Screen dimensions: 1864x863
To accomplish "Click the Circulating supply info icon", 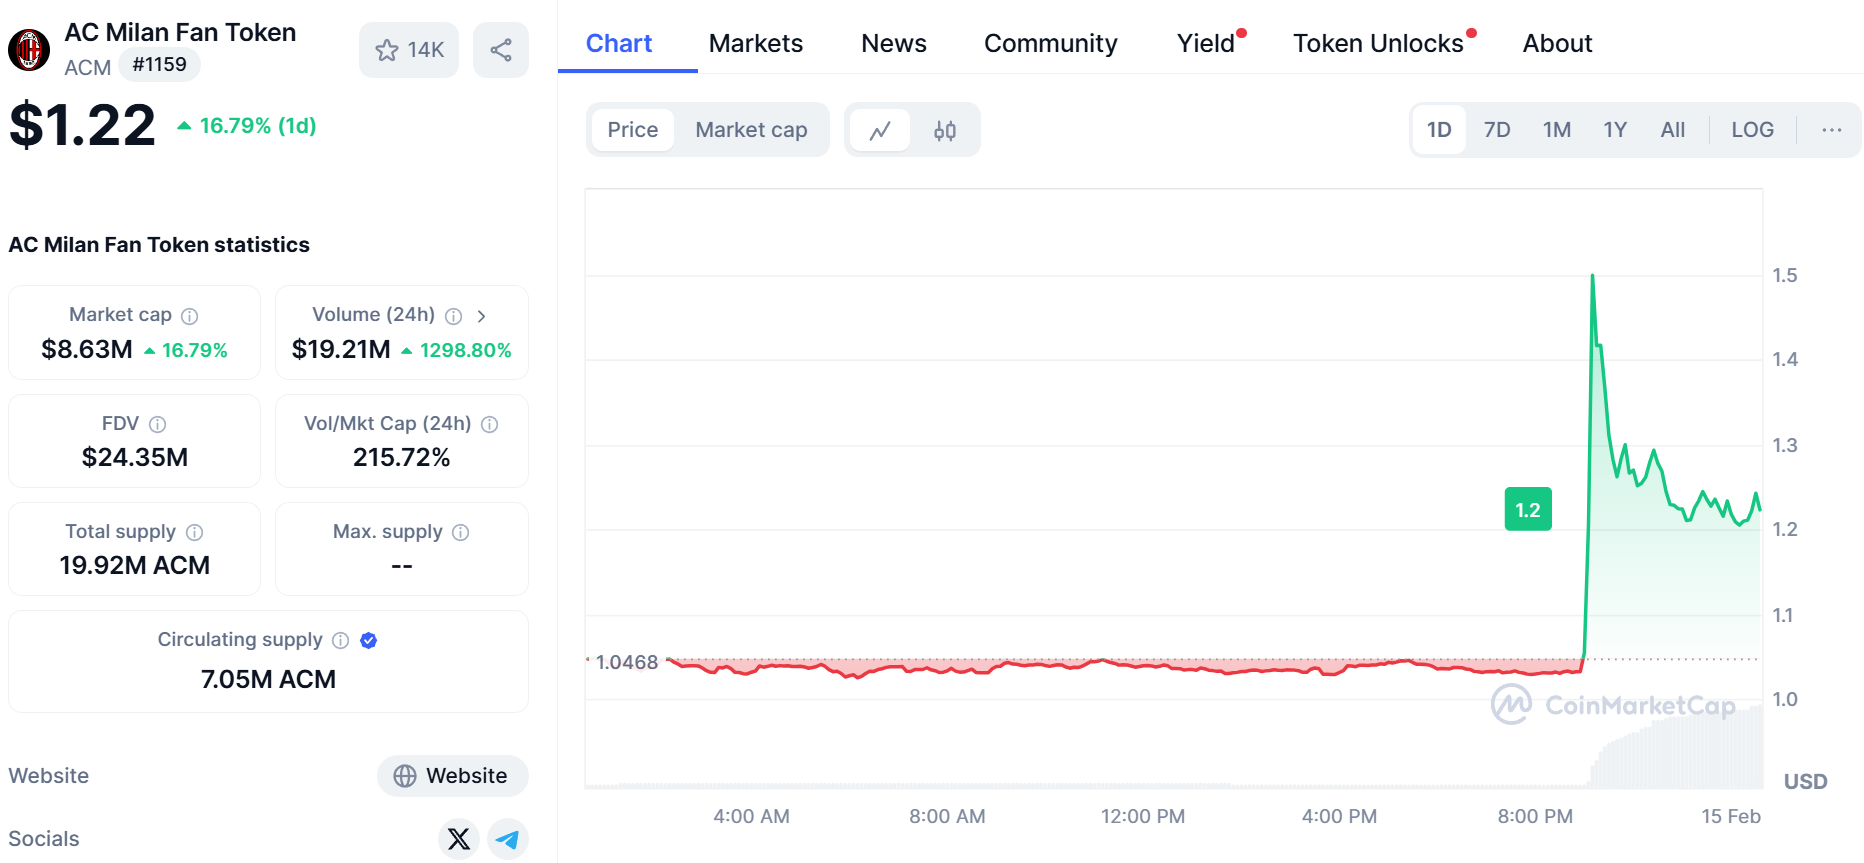I will 340,640.
